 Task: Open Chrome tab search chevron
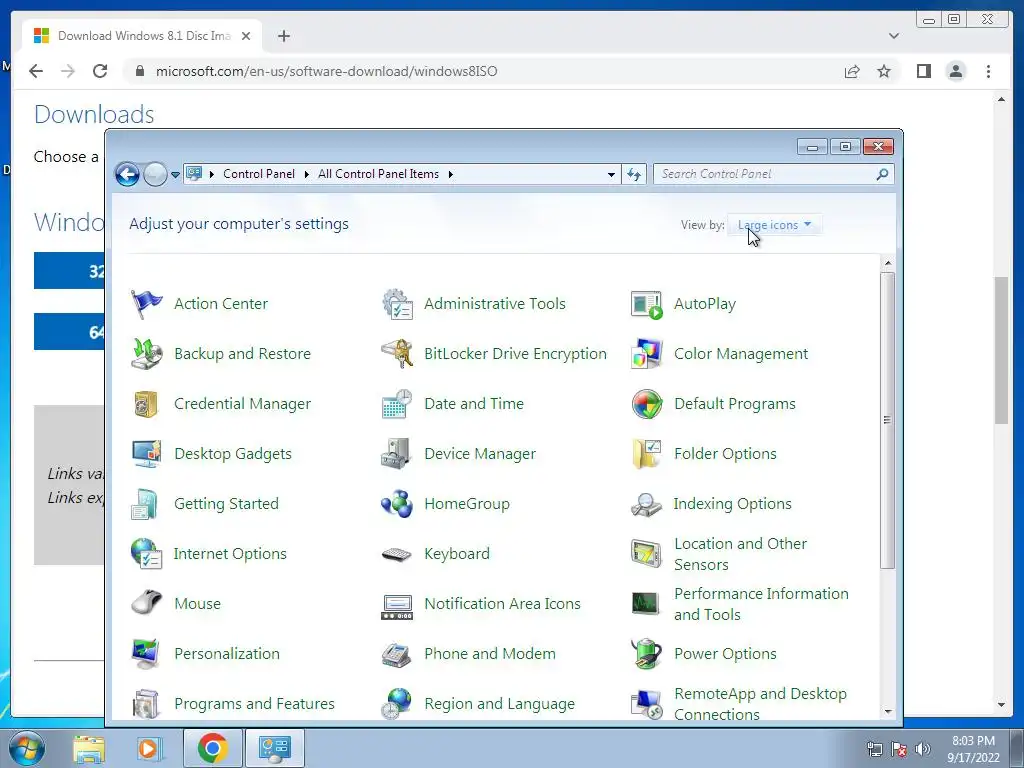pyautogui.click(x=893, y=36)
